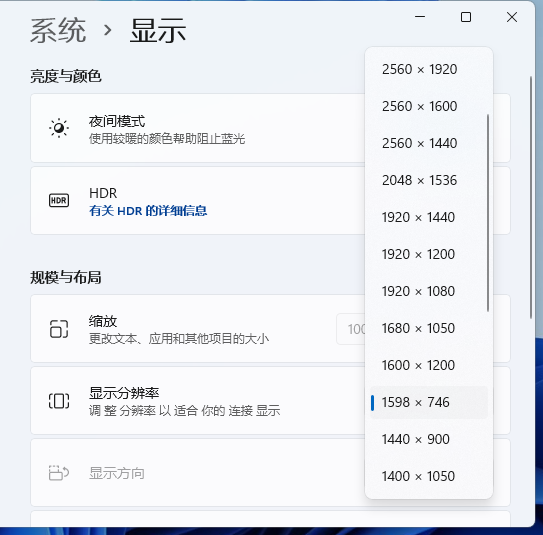543x535 pixels.
Task: Click the 显示分辨率 resolution icon
Action: [x=59, y=401]
